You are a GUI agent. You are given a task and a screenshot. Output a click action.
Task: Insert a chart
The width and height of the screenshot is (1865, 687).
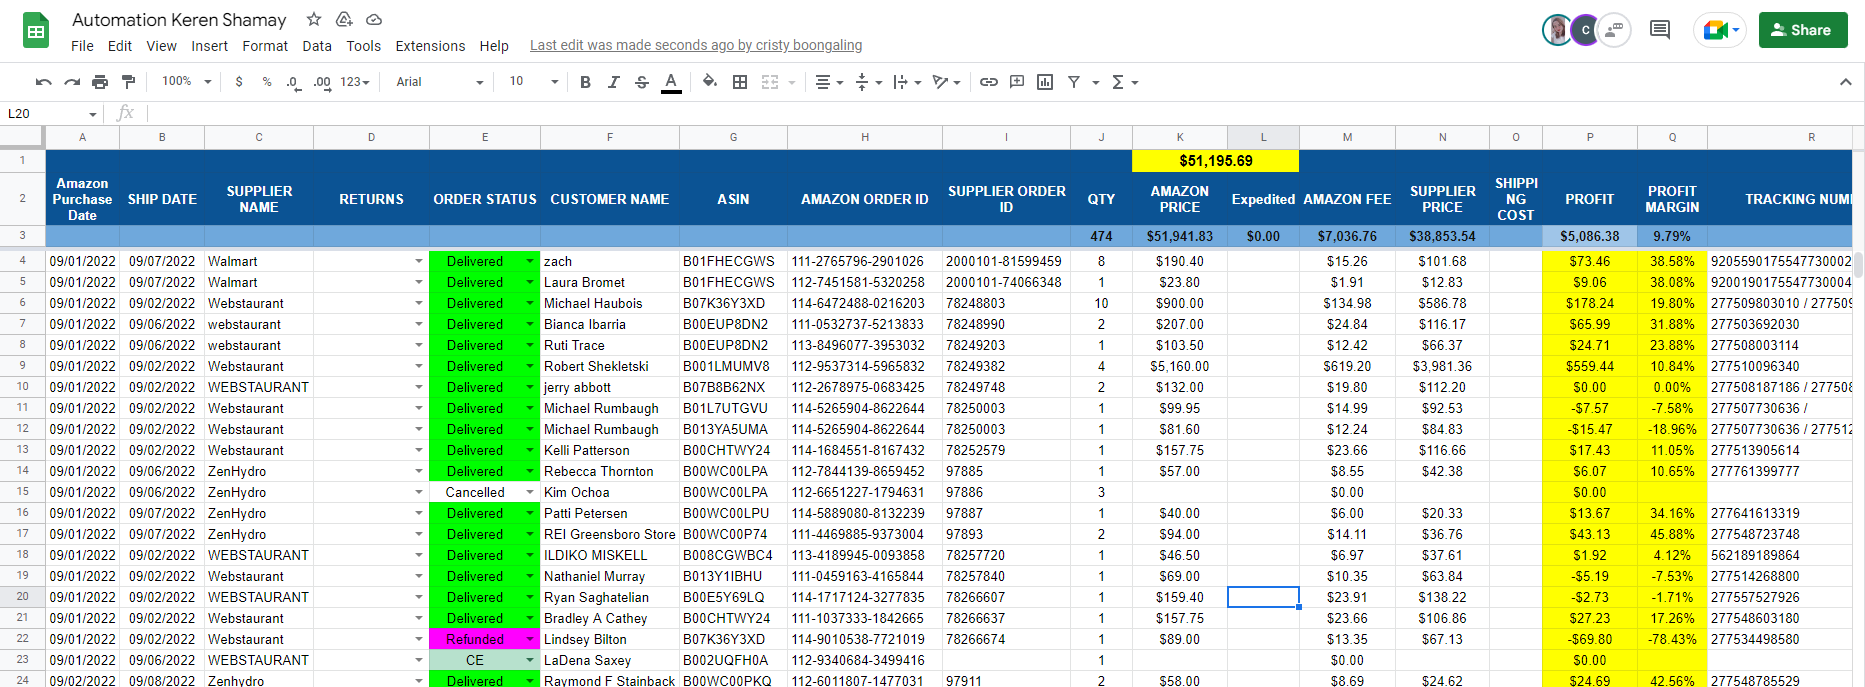(x=1045, y=82)
